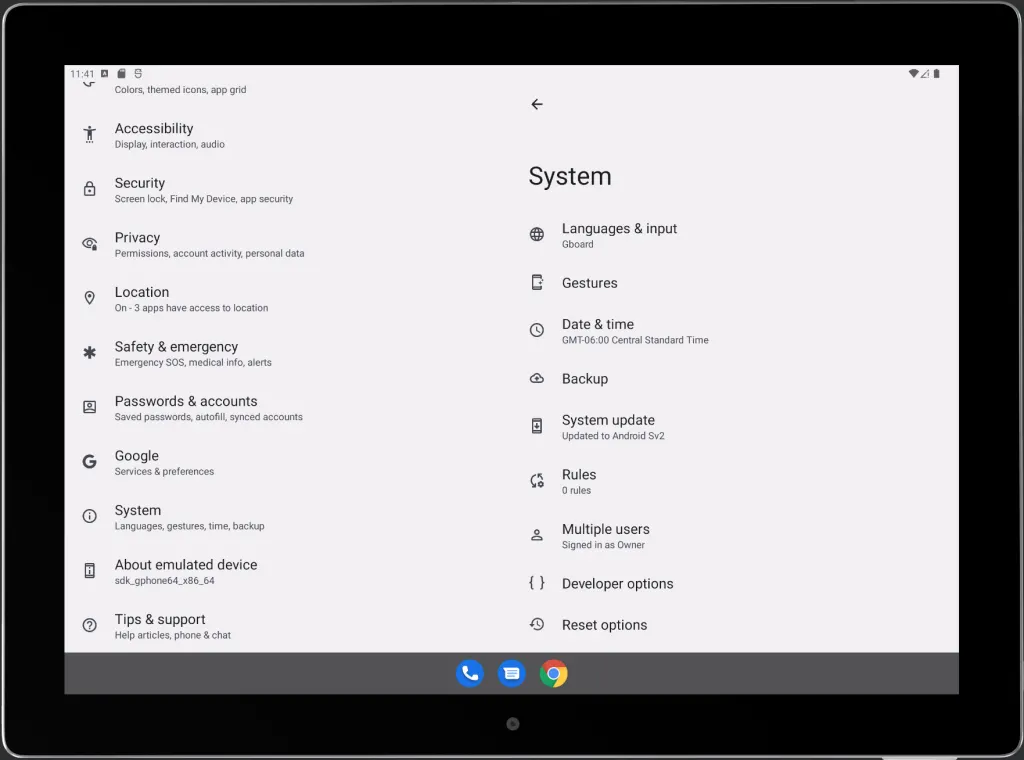Screen dimensions: 1024x760
Task: Click the About emulated device icon
Action: click(89, 571)
